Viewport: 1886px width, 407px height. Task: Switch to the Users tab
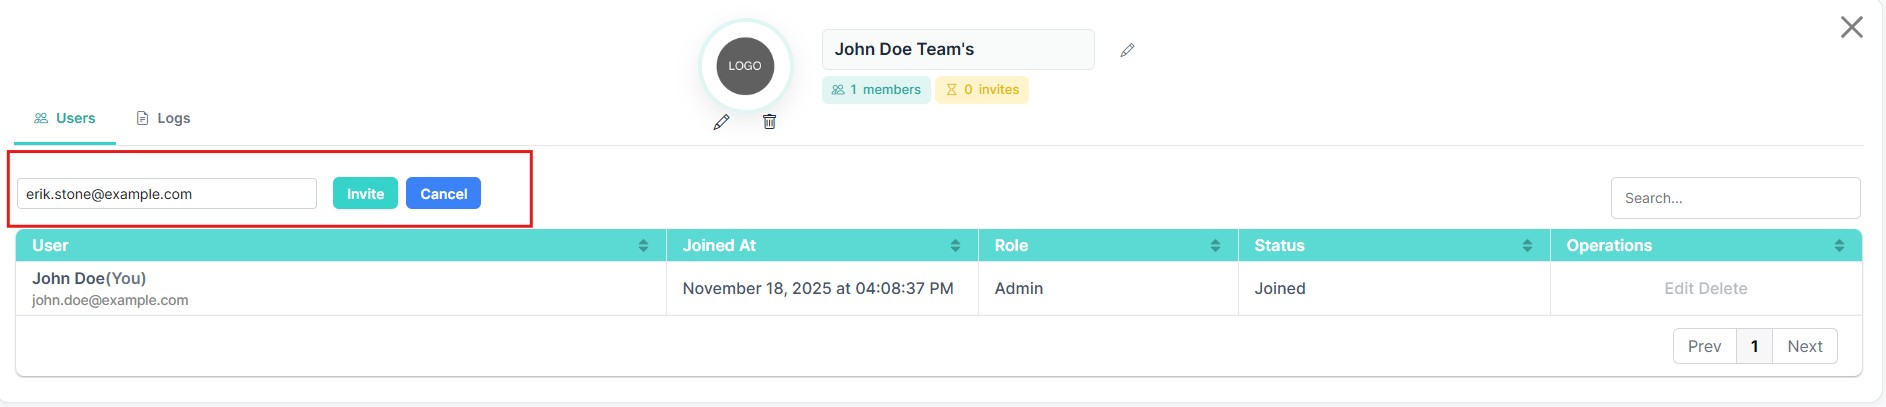pyautogui.click(x=65, y=118)
